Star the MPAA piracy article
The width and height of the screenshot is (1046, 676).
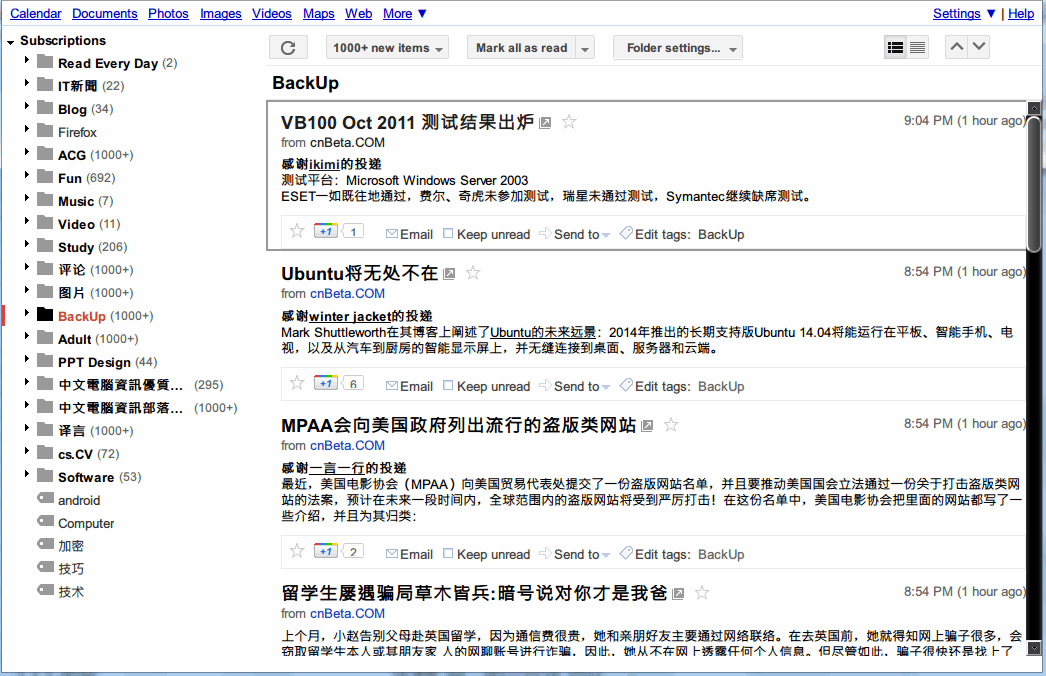(x=670, y=424)
